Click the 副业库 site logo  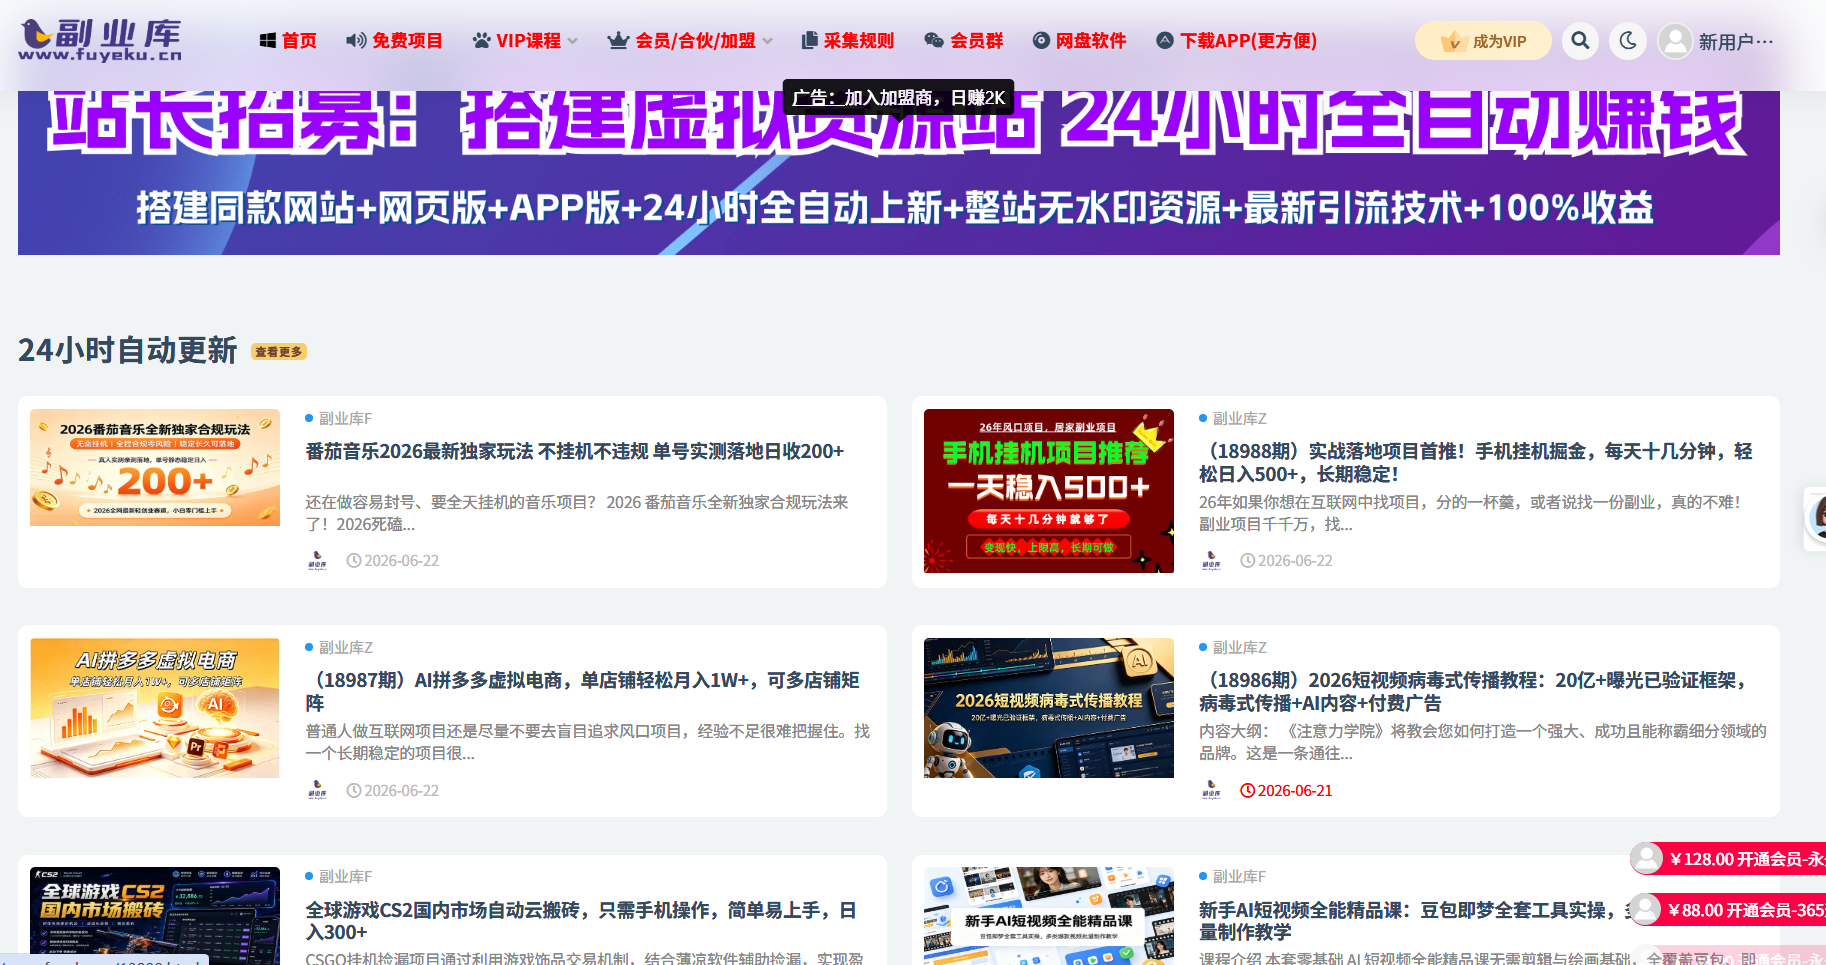[100, 40]
